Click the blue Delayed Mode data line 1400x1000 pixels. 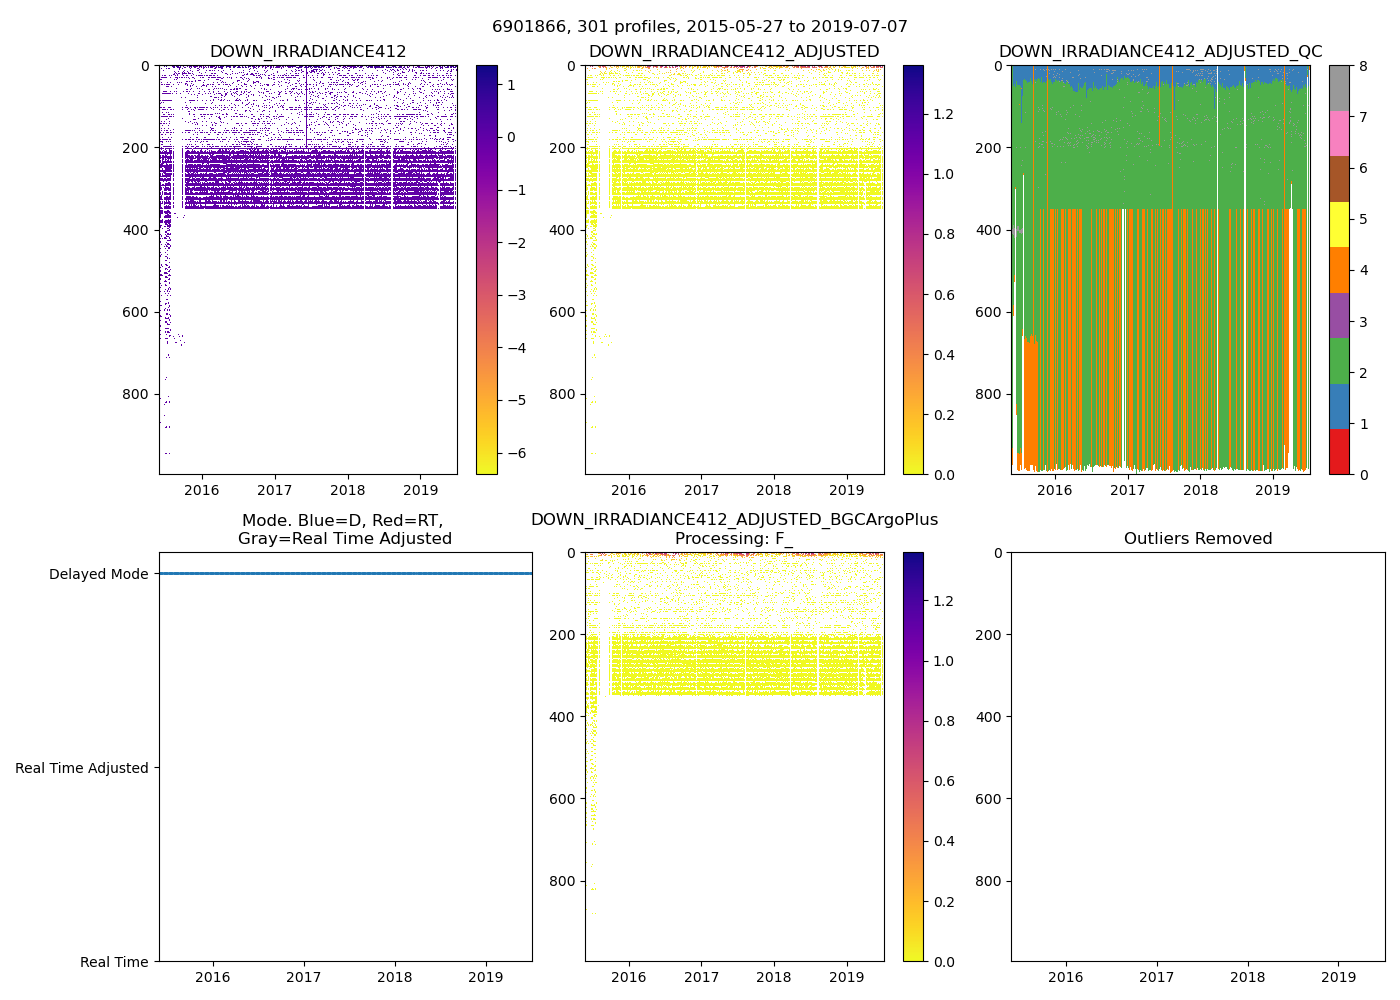click(345, 574)
